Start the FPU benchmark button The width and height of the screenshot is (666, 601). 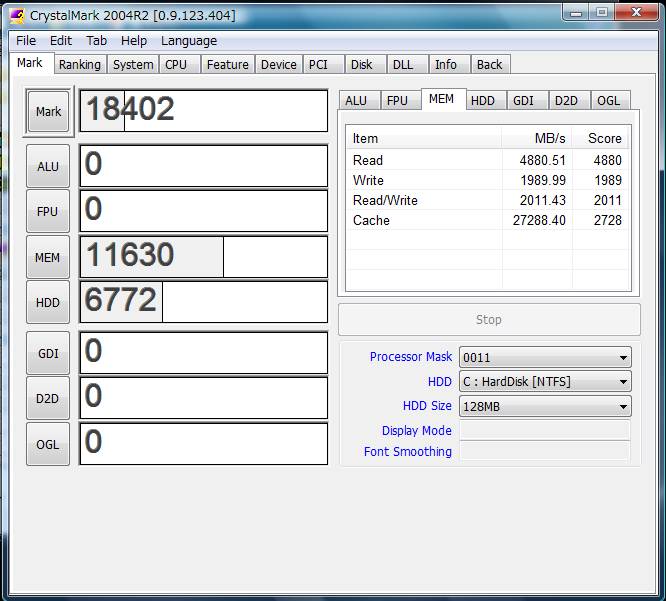coord(48,212)
